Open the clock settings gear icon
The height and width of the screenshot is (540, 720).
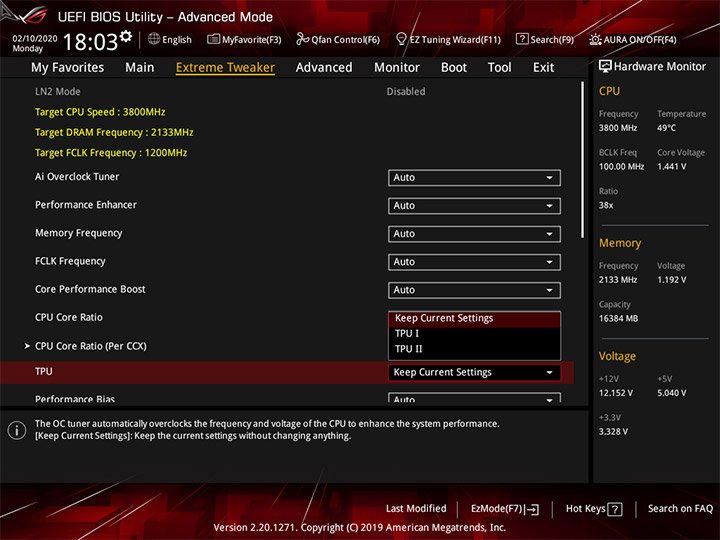[x=126, y=36]
